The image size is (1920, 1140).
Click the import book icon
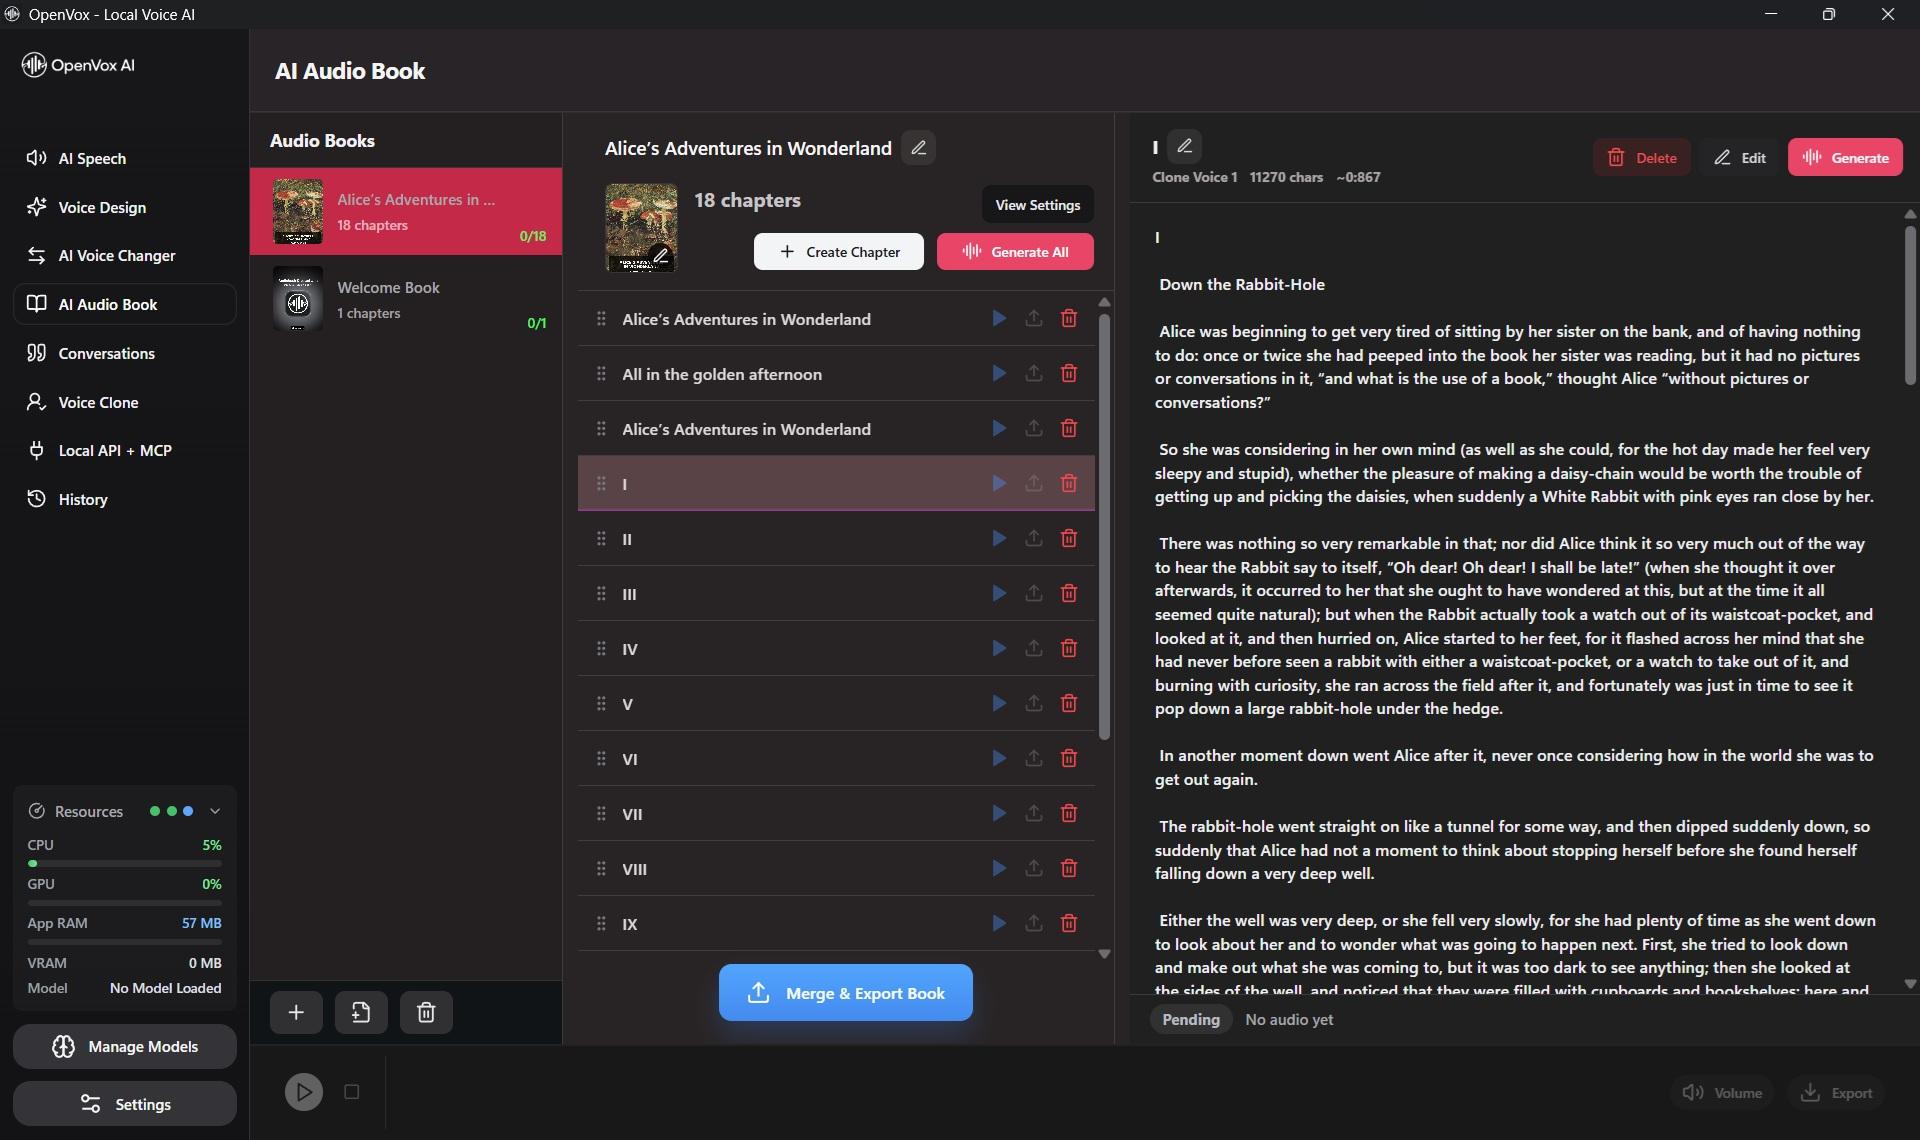(x=361, y=1012)
